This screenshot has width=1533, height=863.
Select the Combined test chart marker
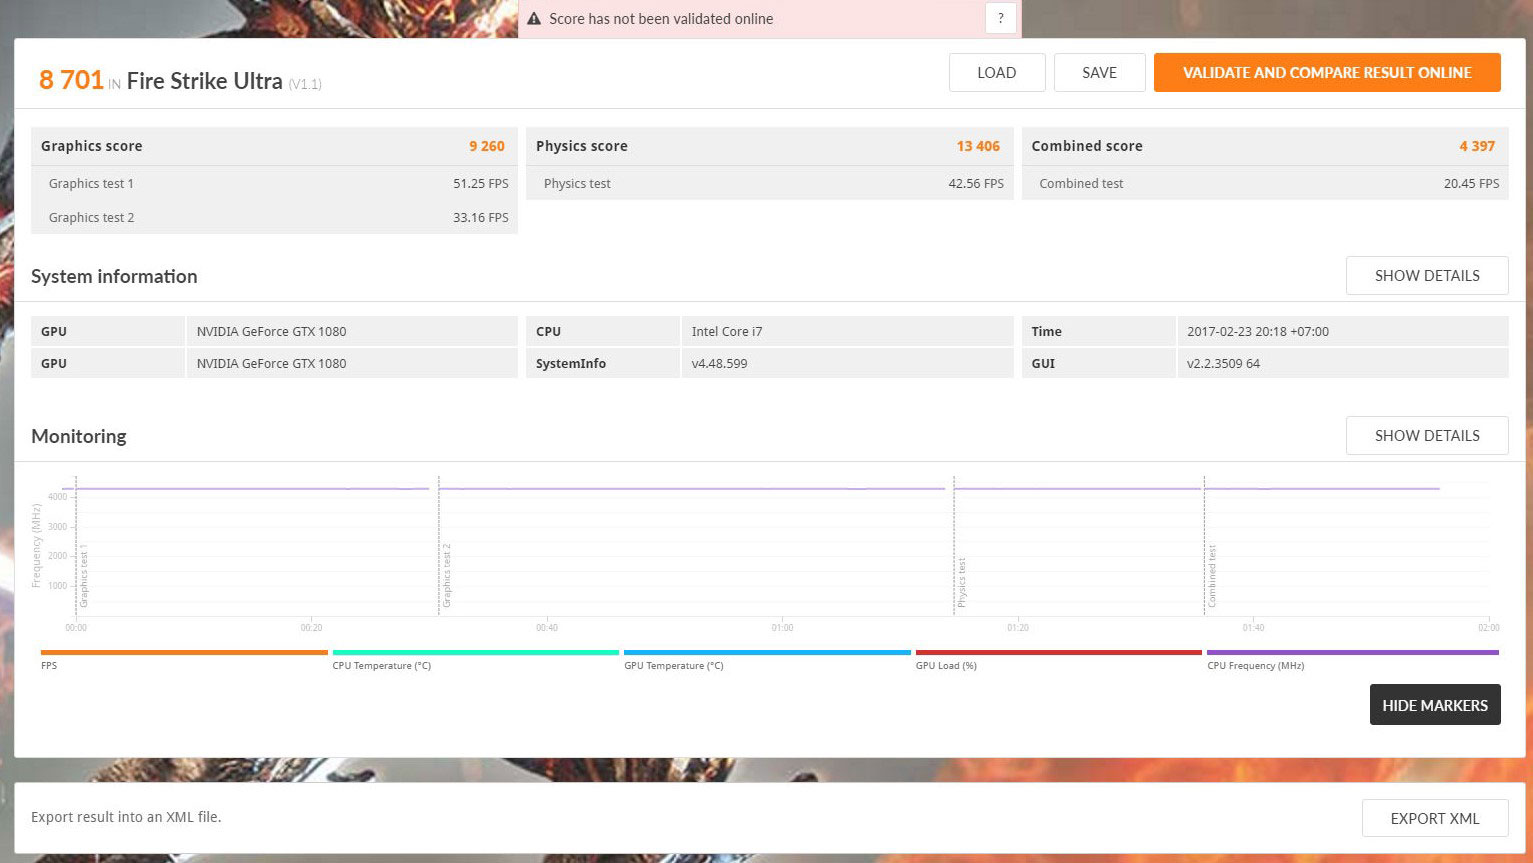point(1212,577)
